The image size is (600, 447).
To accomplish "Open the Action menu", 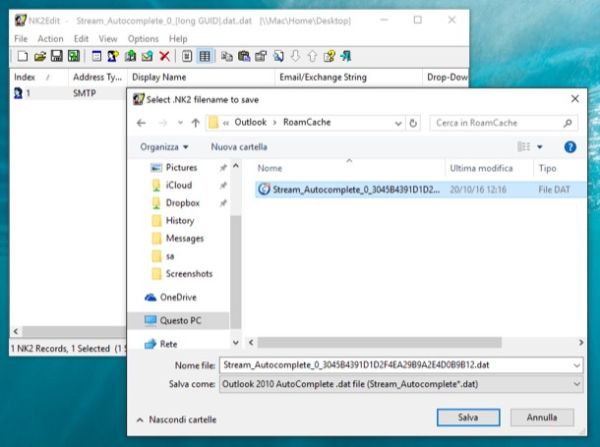I will pos(50,38).
